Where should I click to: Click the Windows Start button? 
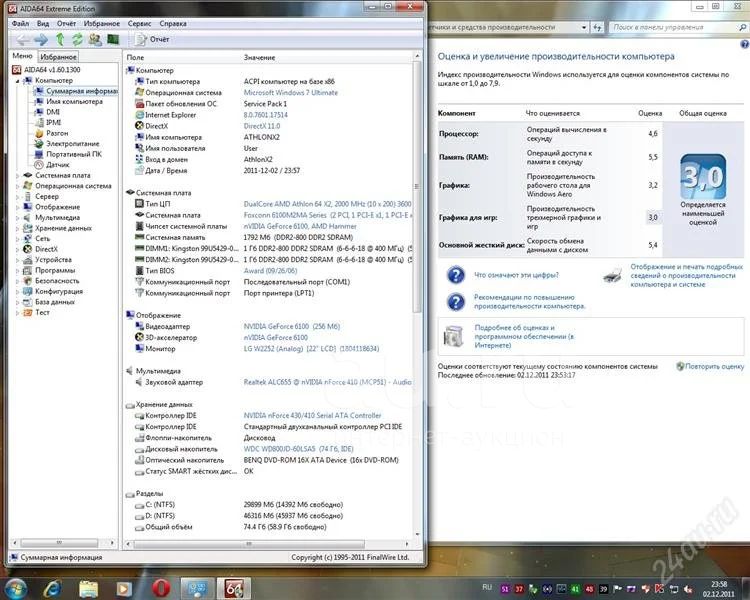pyautogui.click(x=16, y=588)
